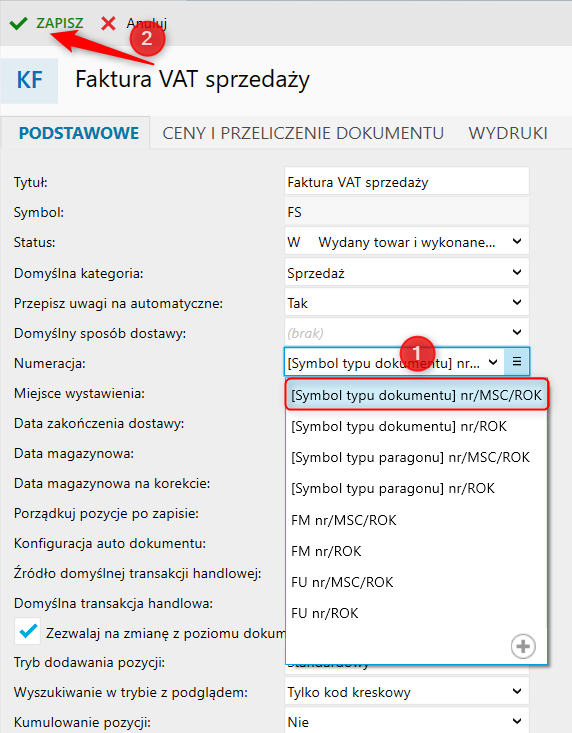This screenshot has height=733, width=572.
Task: Choose FM nr/MSC/ROK numbering
Action: 416,520
